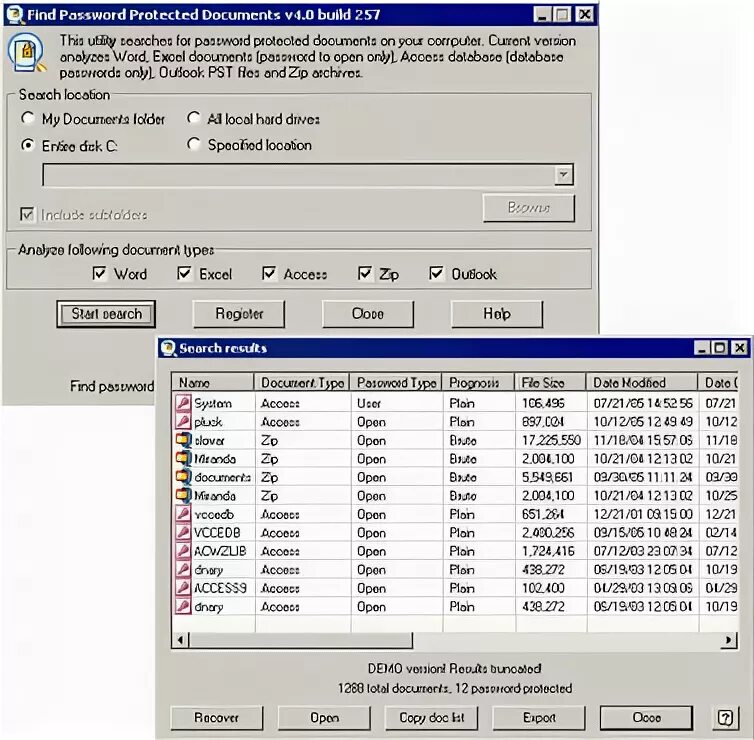Click the location path combo box field
This screenshot has width=754, height=740.
click(308, 175)
